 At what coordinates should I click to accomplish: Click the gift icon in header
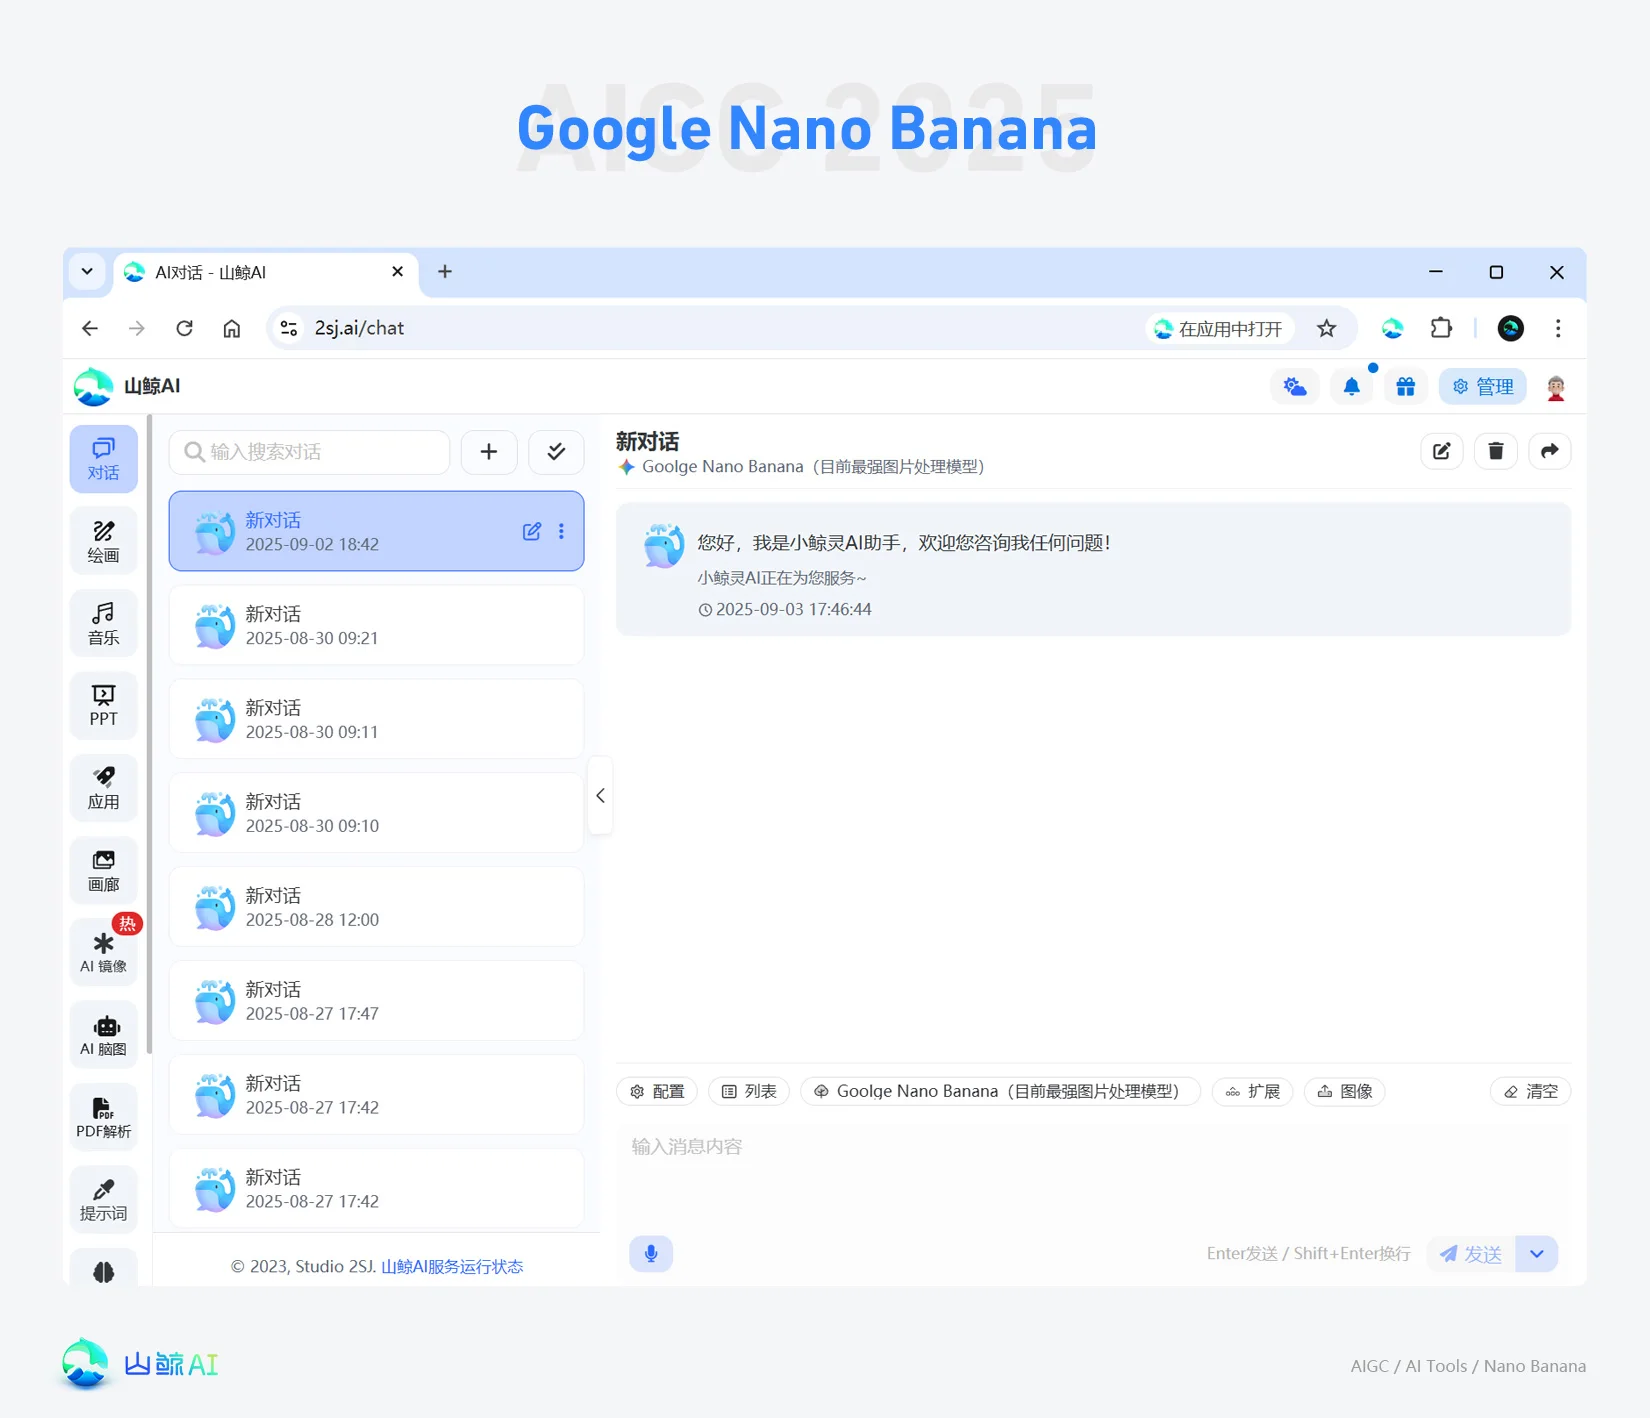pos(1406,386)
